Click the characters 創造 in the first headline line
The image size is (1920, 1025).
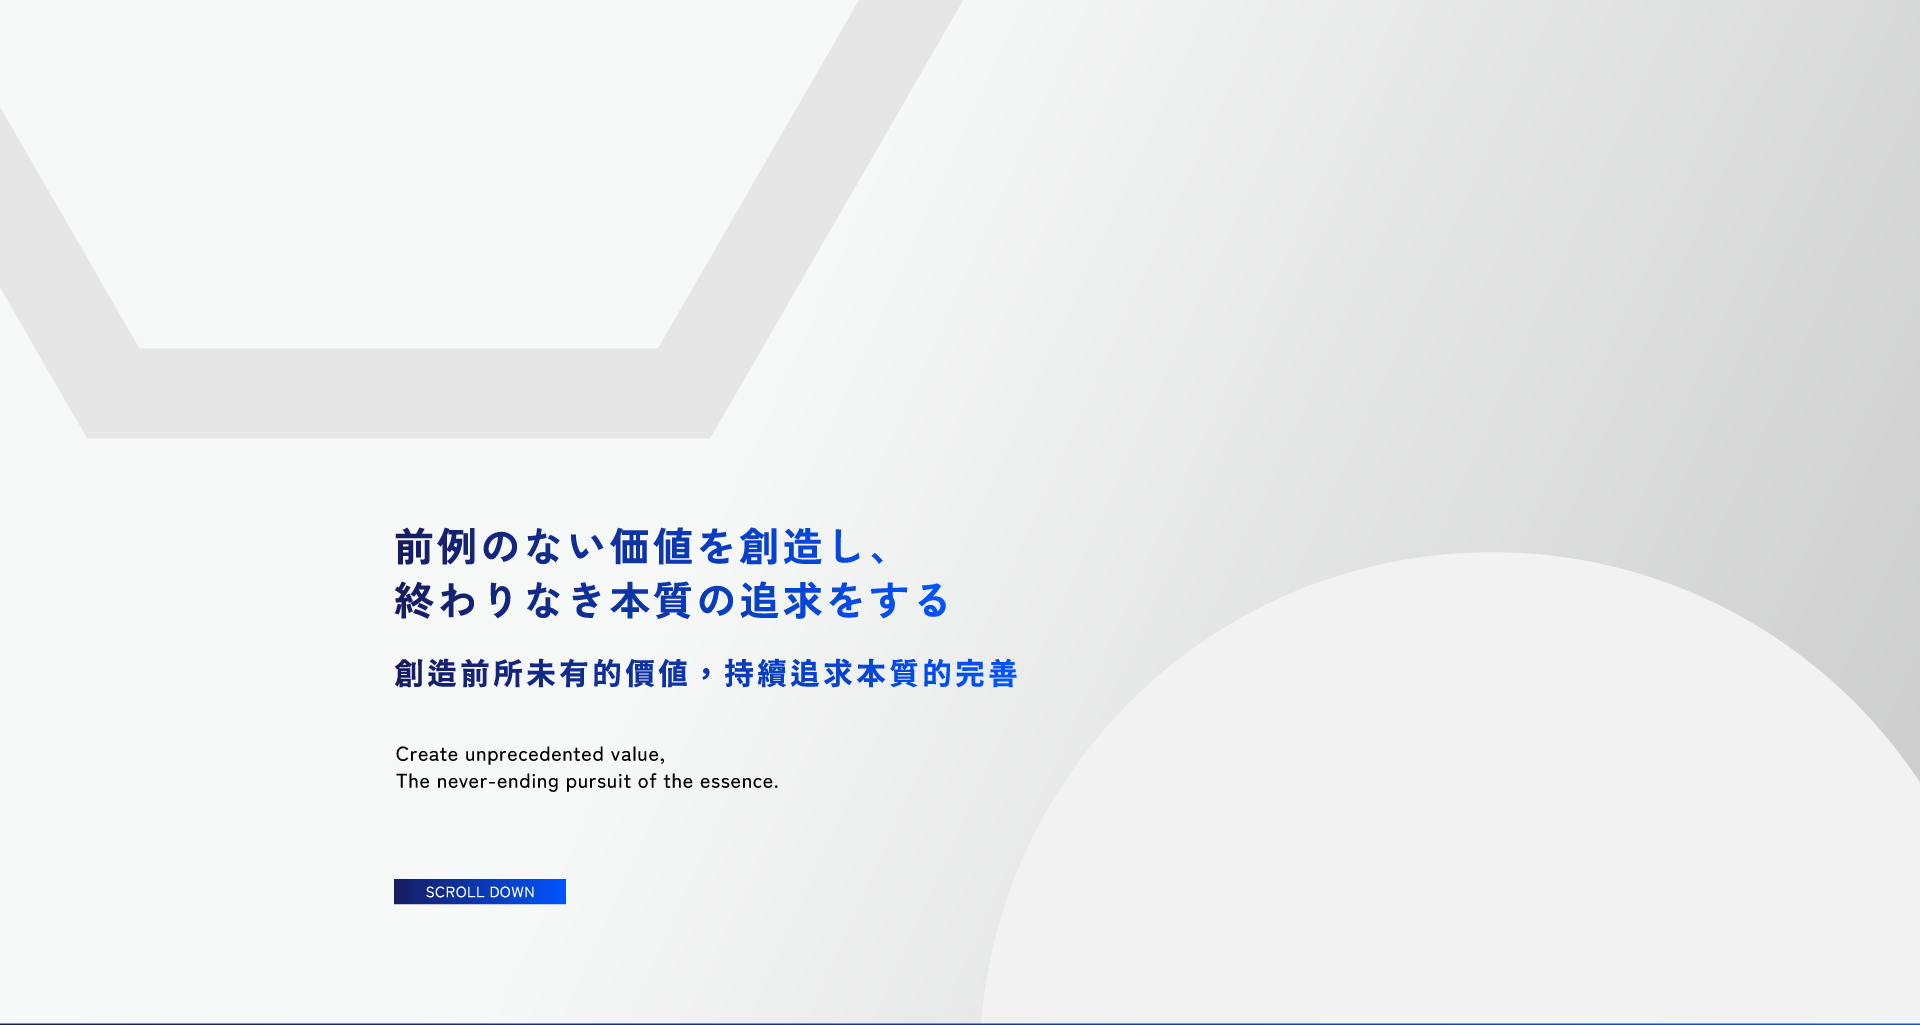(781, 547)
